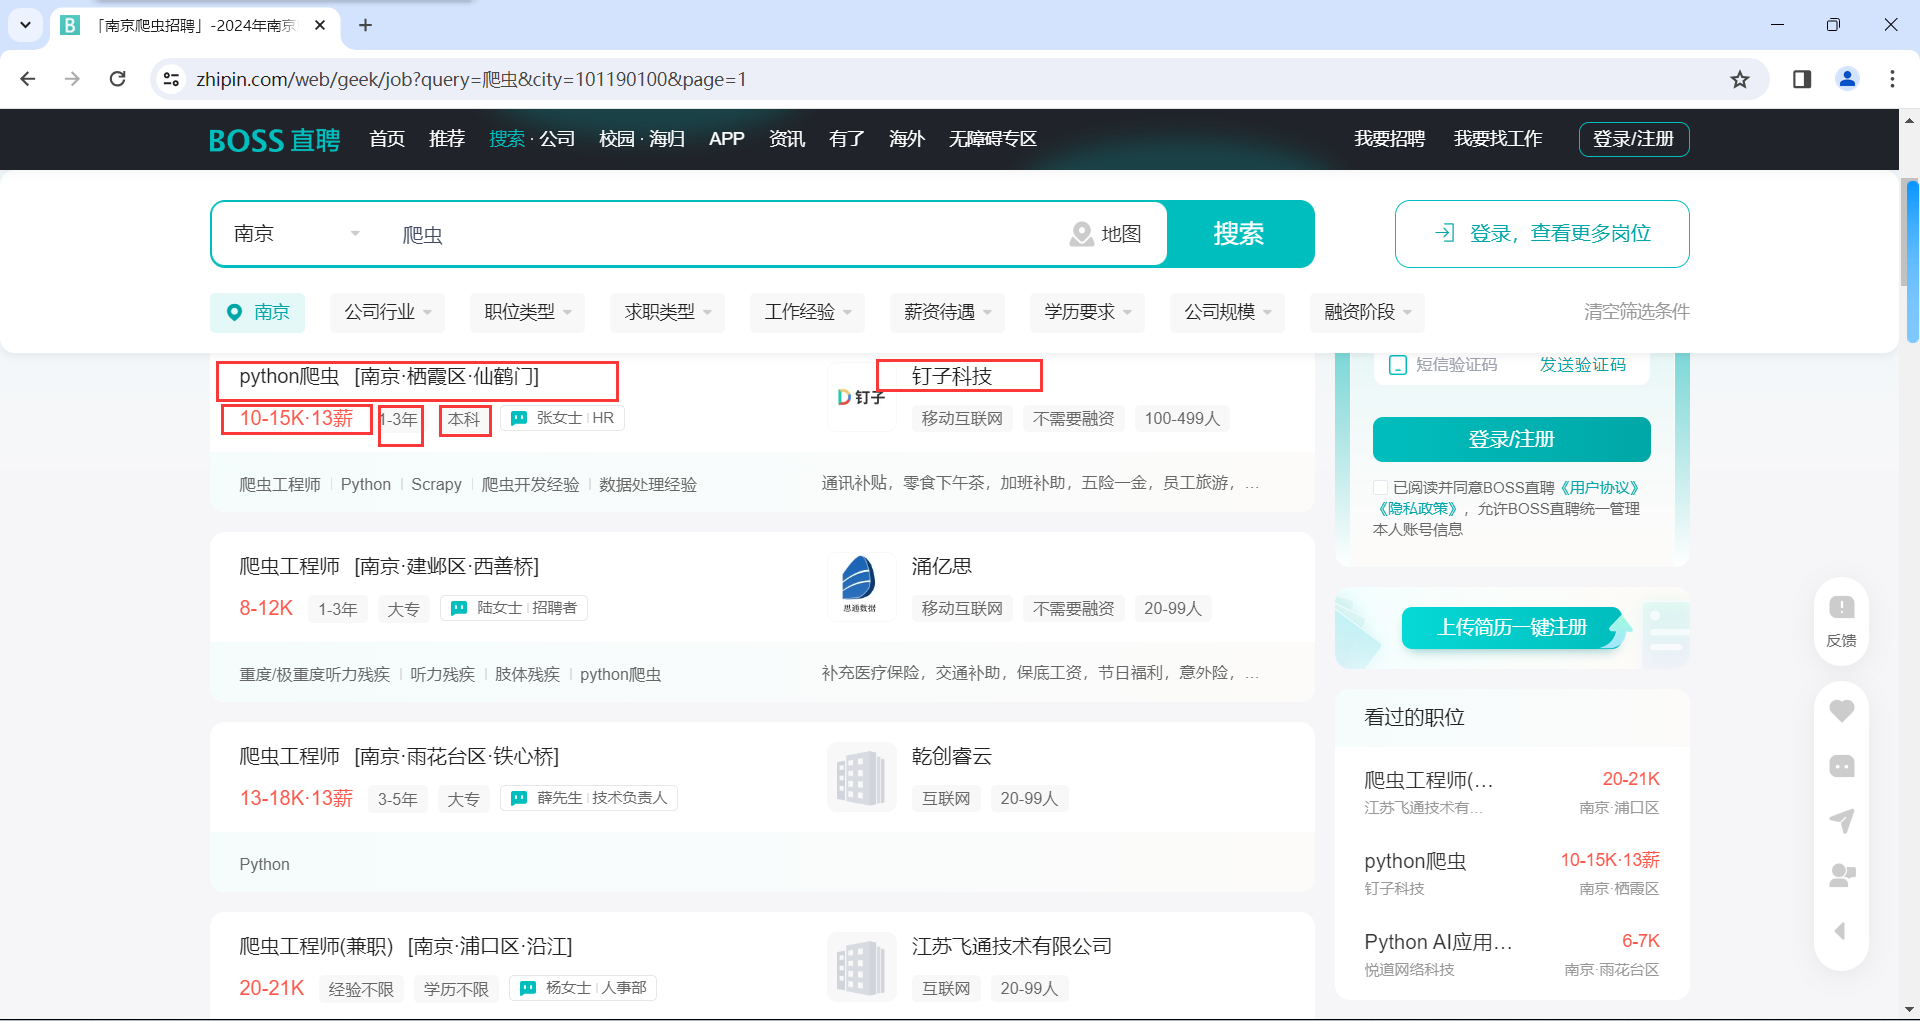The height and width of the screenshot is (1021, 1920).
Task: Click the chat icon beside 陆女士 招聘者
Action: [x=459, y=608]
